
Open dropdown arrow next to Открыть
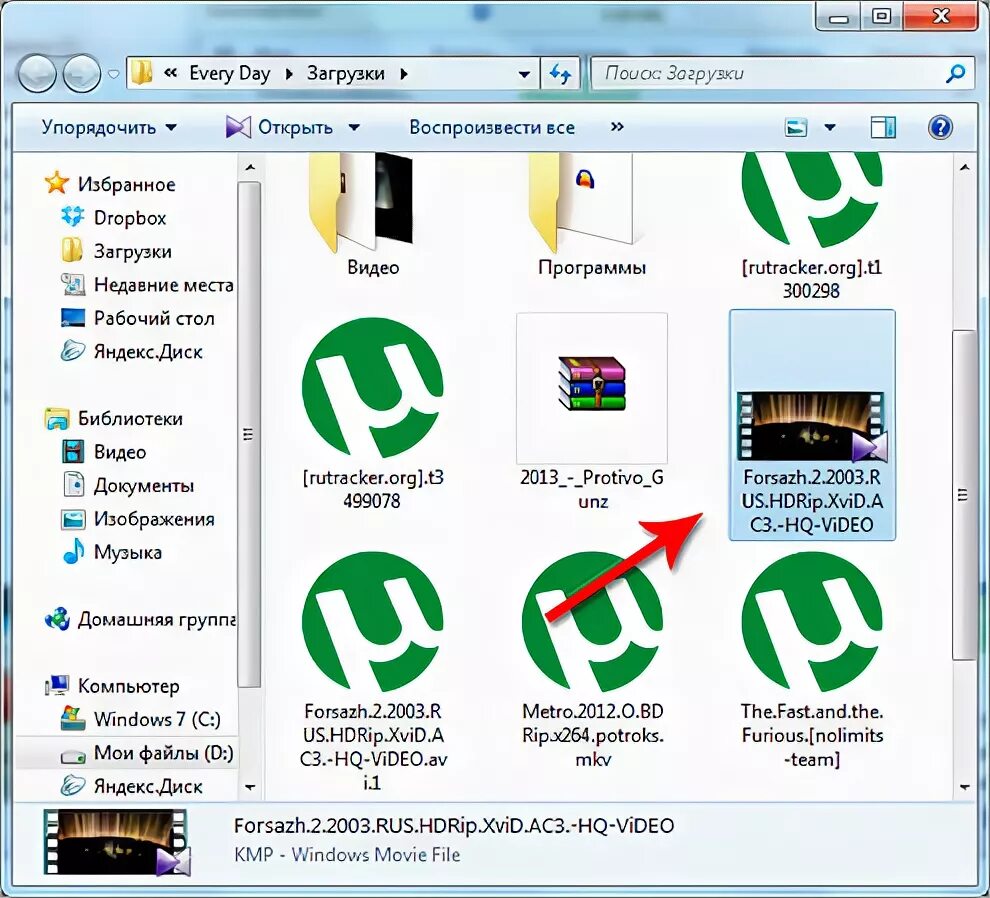coord(354,128)
